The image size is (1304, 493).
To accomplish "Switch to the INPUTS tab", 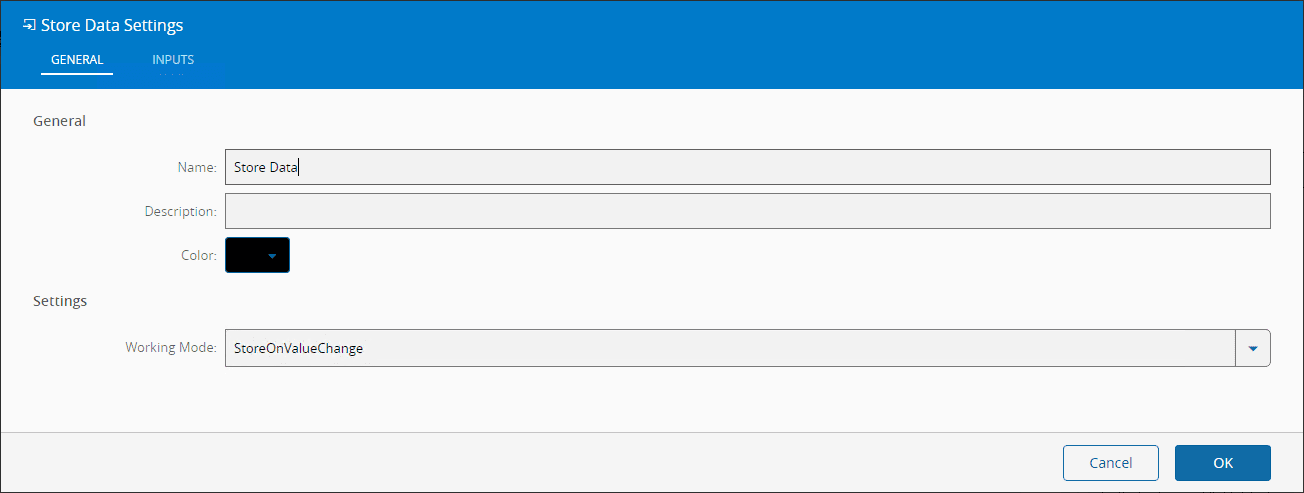I will (173, 60).
